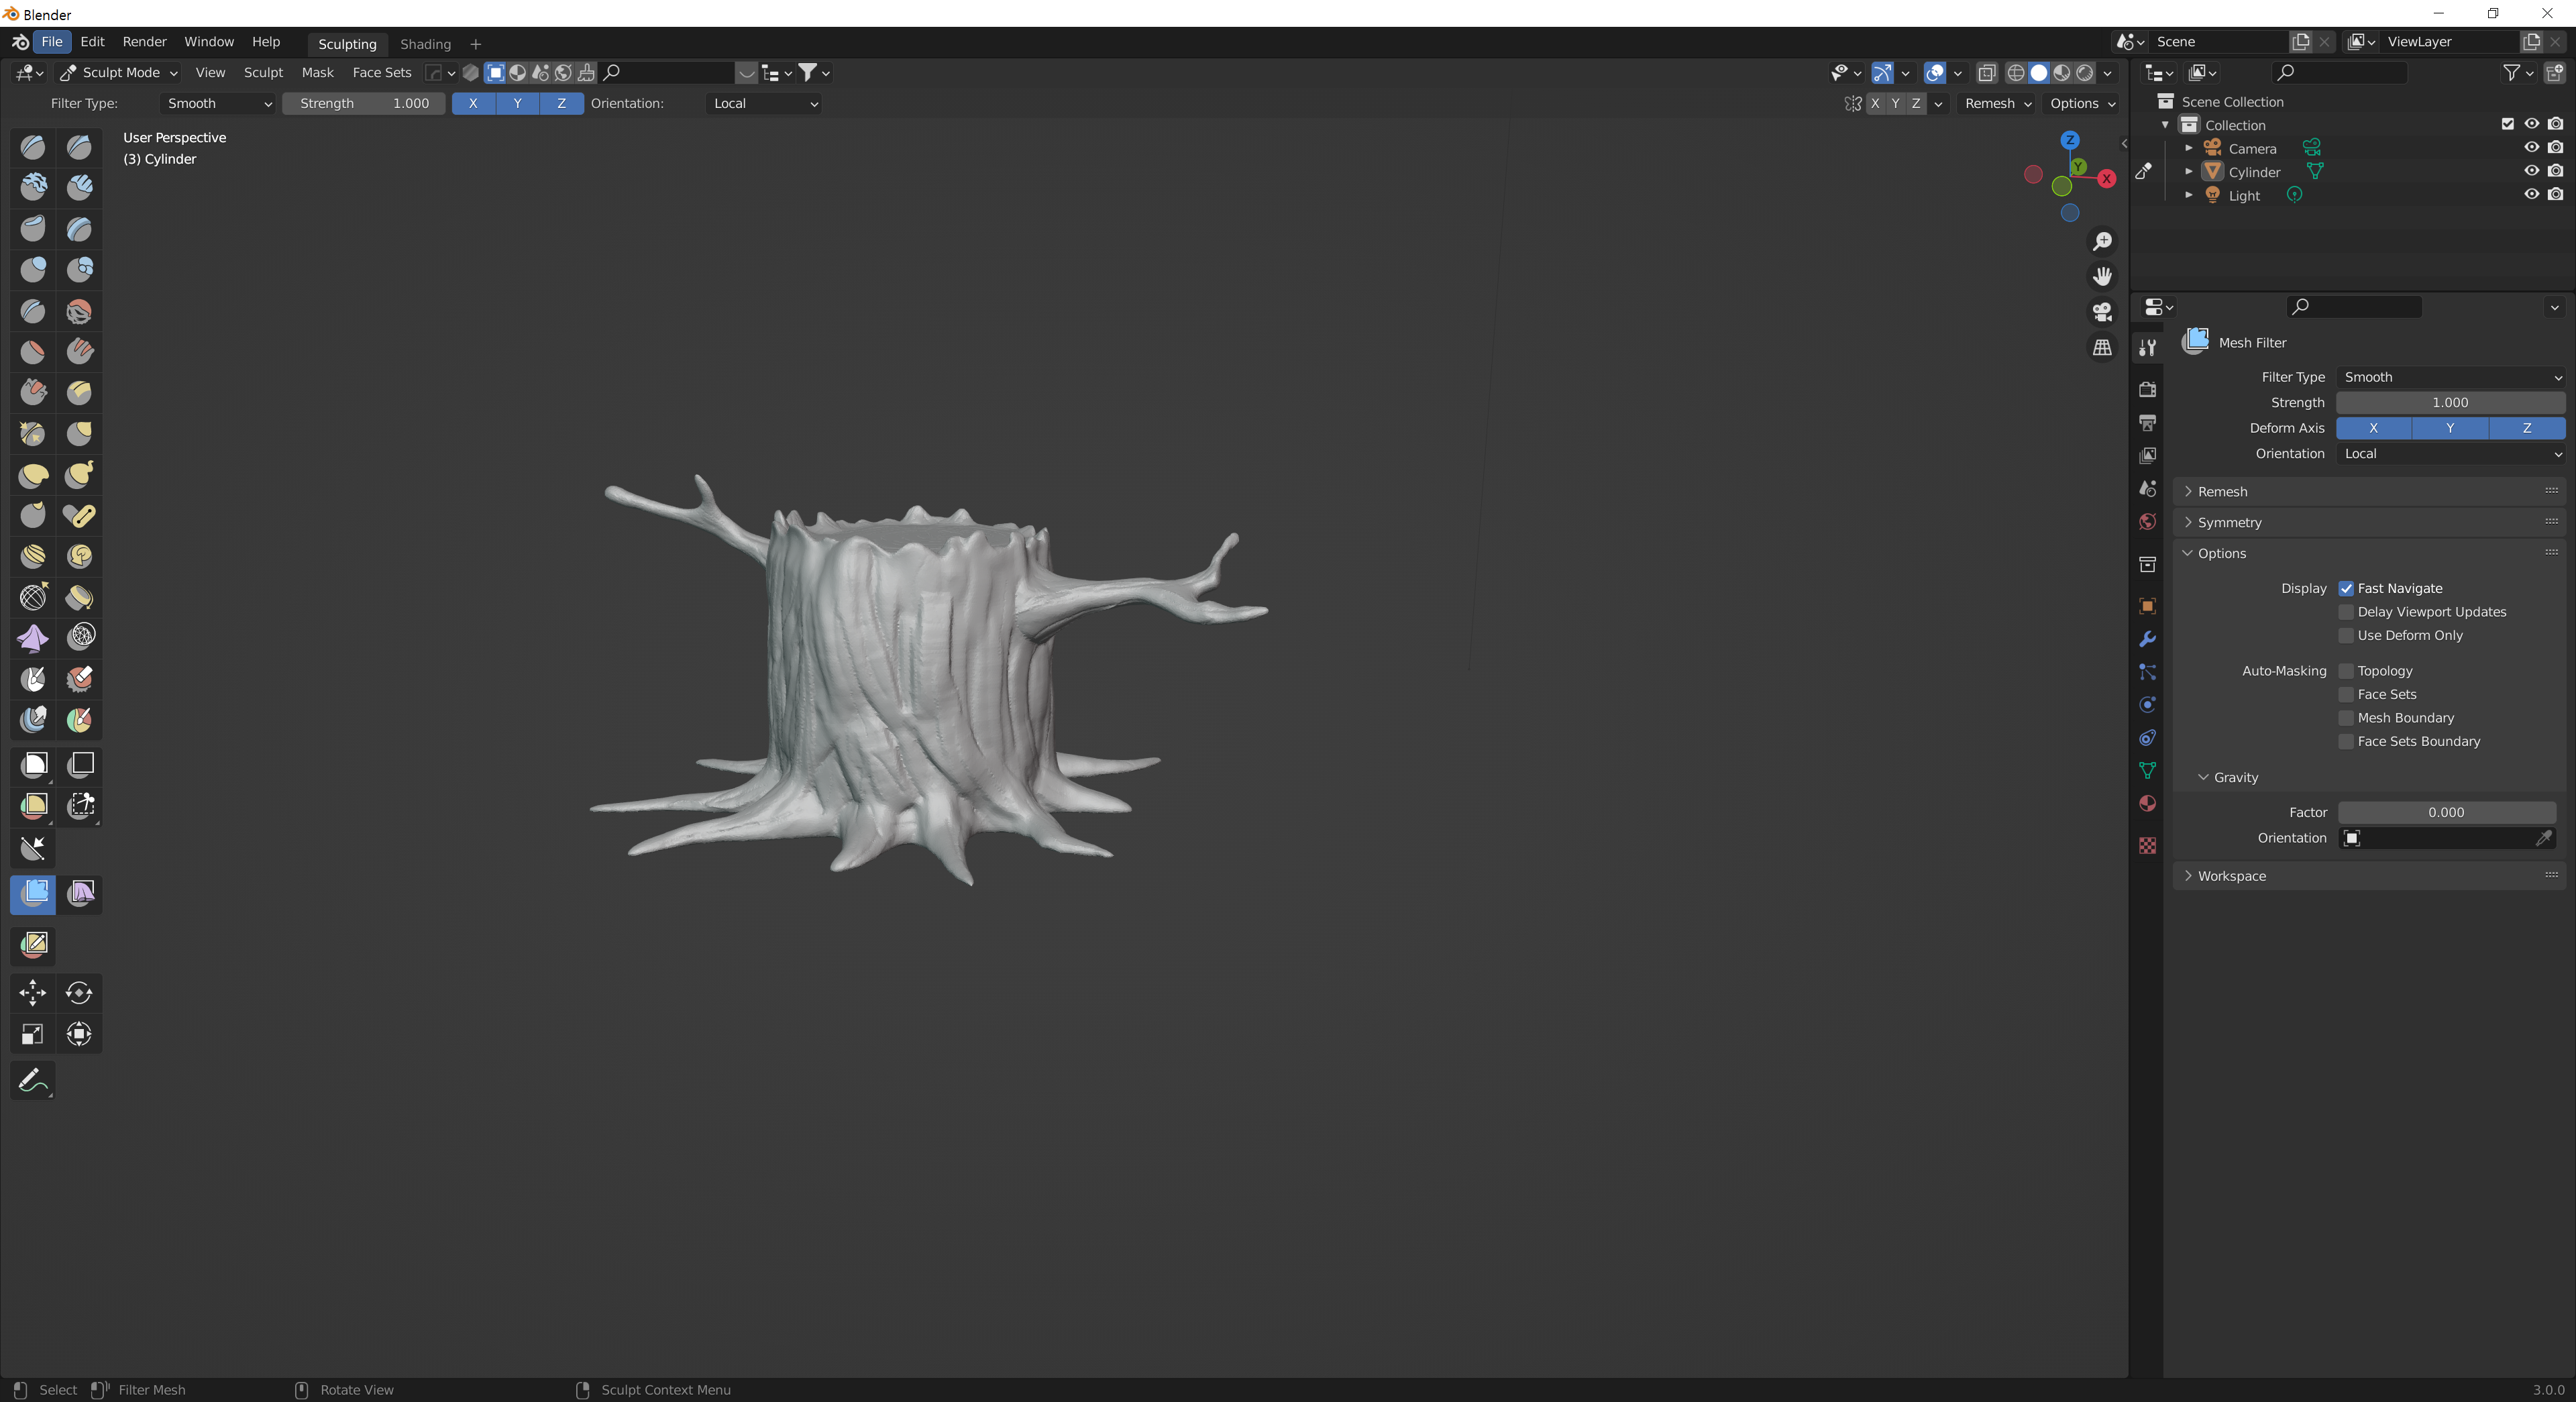
Task: Enable Topology auto-masking checkbox
Action: [2346, 671]
